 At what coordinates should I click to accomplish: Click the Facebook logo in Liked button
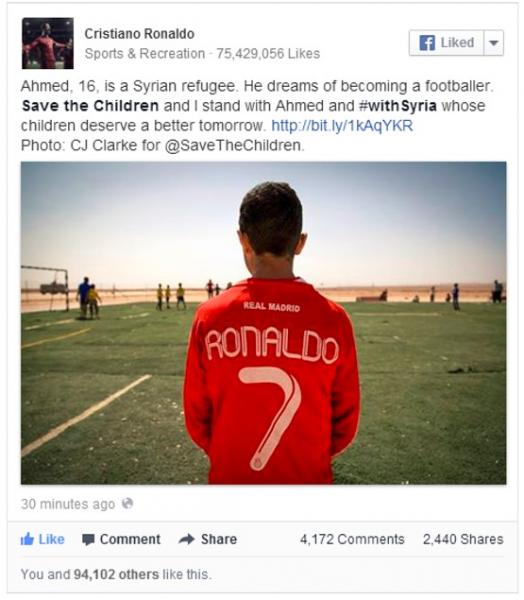(427, 42)
